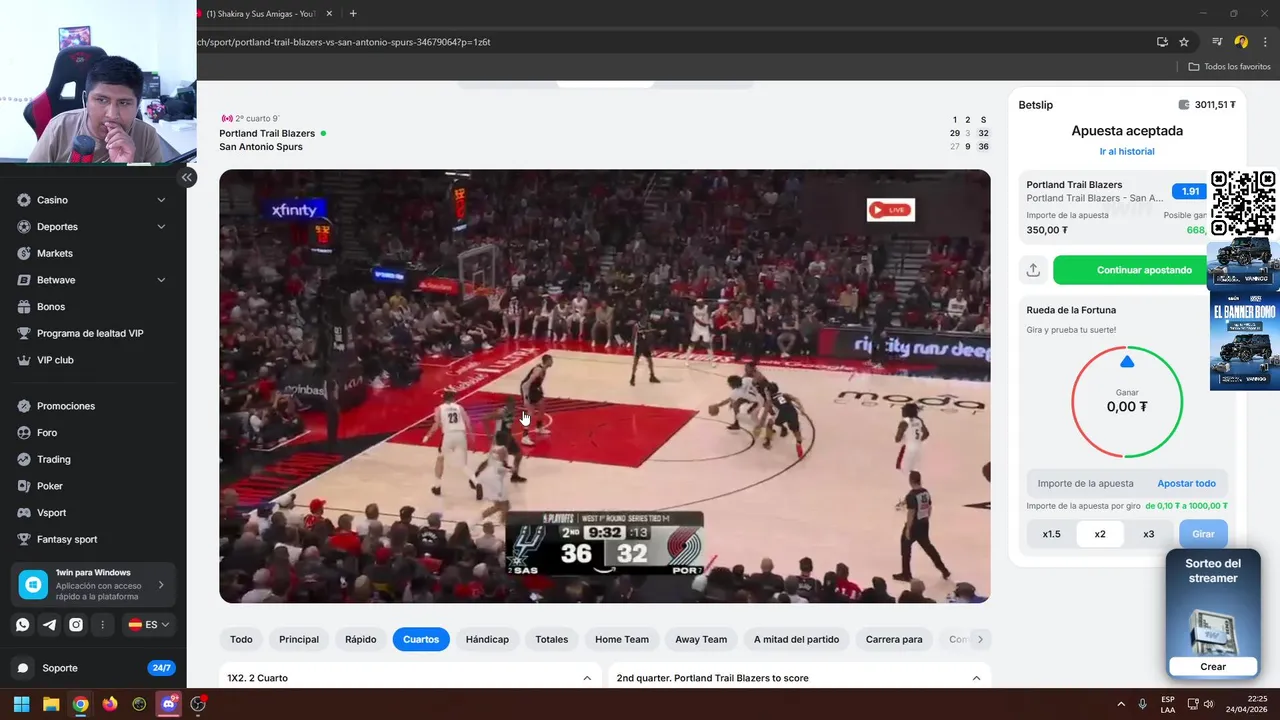Click the 1.91 odds badge
Screen dimensions: 1280x720
tap(1190, 191)
